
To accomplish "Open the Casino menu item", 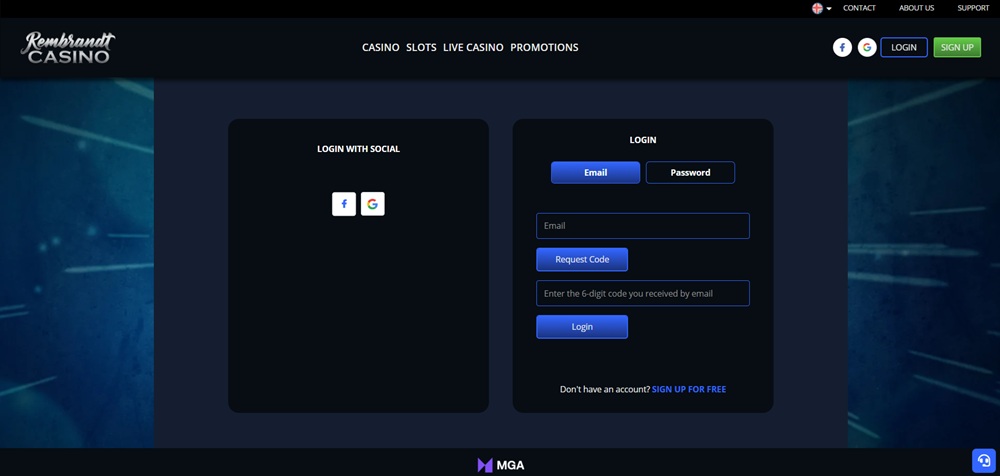I will coord(381,47).
